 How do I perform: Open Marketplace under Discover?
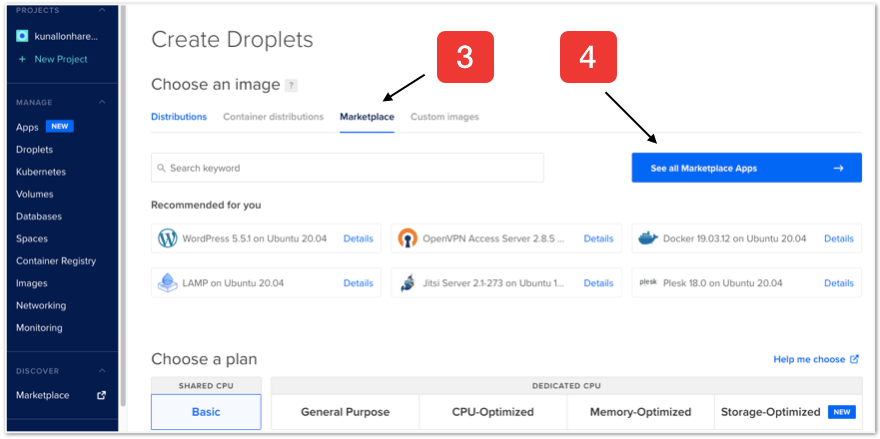pos(42,395)
